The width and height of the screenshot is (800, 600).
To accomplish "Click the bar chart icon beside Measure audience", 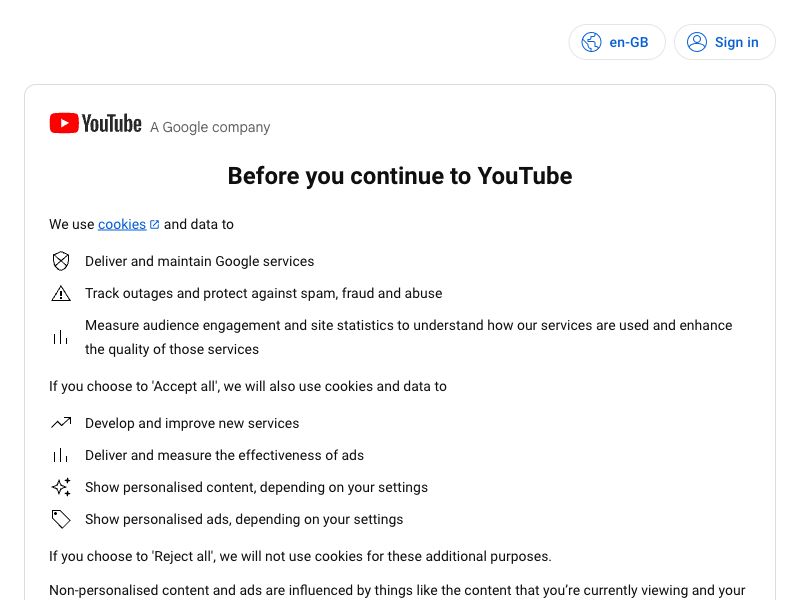I will tap(60, 337).
